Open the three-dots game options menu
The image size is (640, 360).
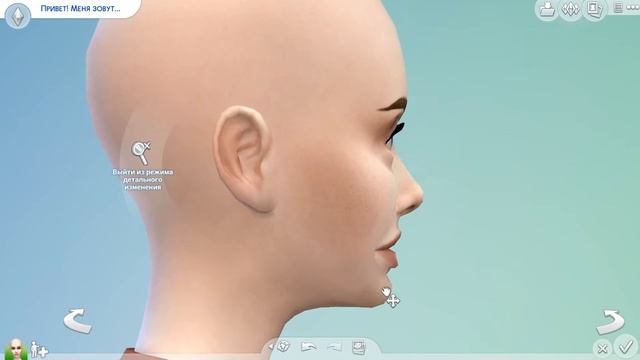632,8
